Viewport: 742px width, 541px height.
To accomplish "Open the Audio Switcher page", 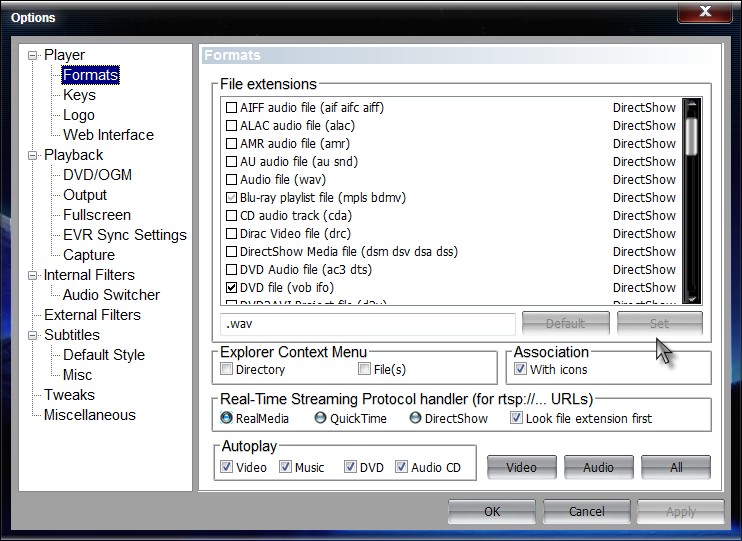I will 111,295.
